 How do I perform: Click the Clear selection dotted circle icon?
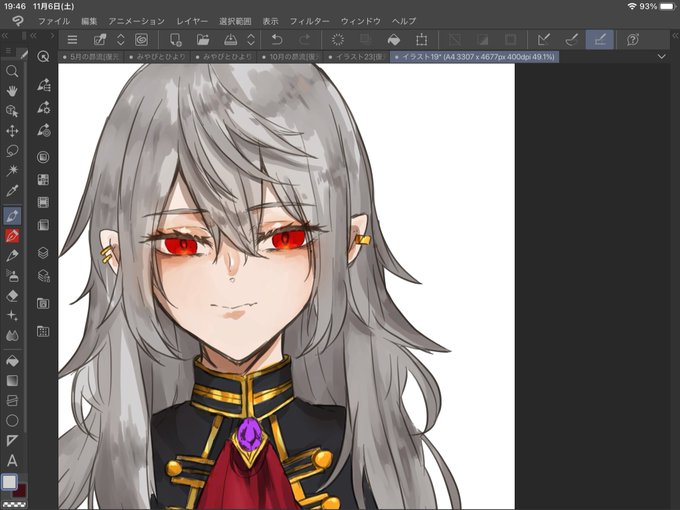[x=338, y=40]
